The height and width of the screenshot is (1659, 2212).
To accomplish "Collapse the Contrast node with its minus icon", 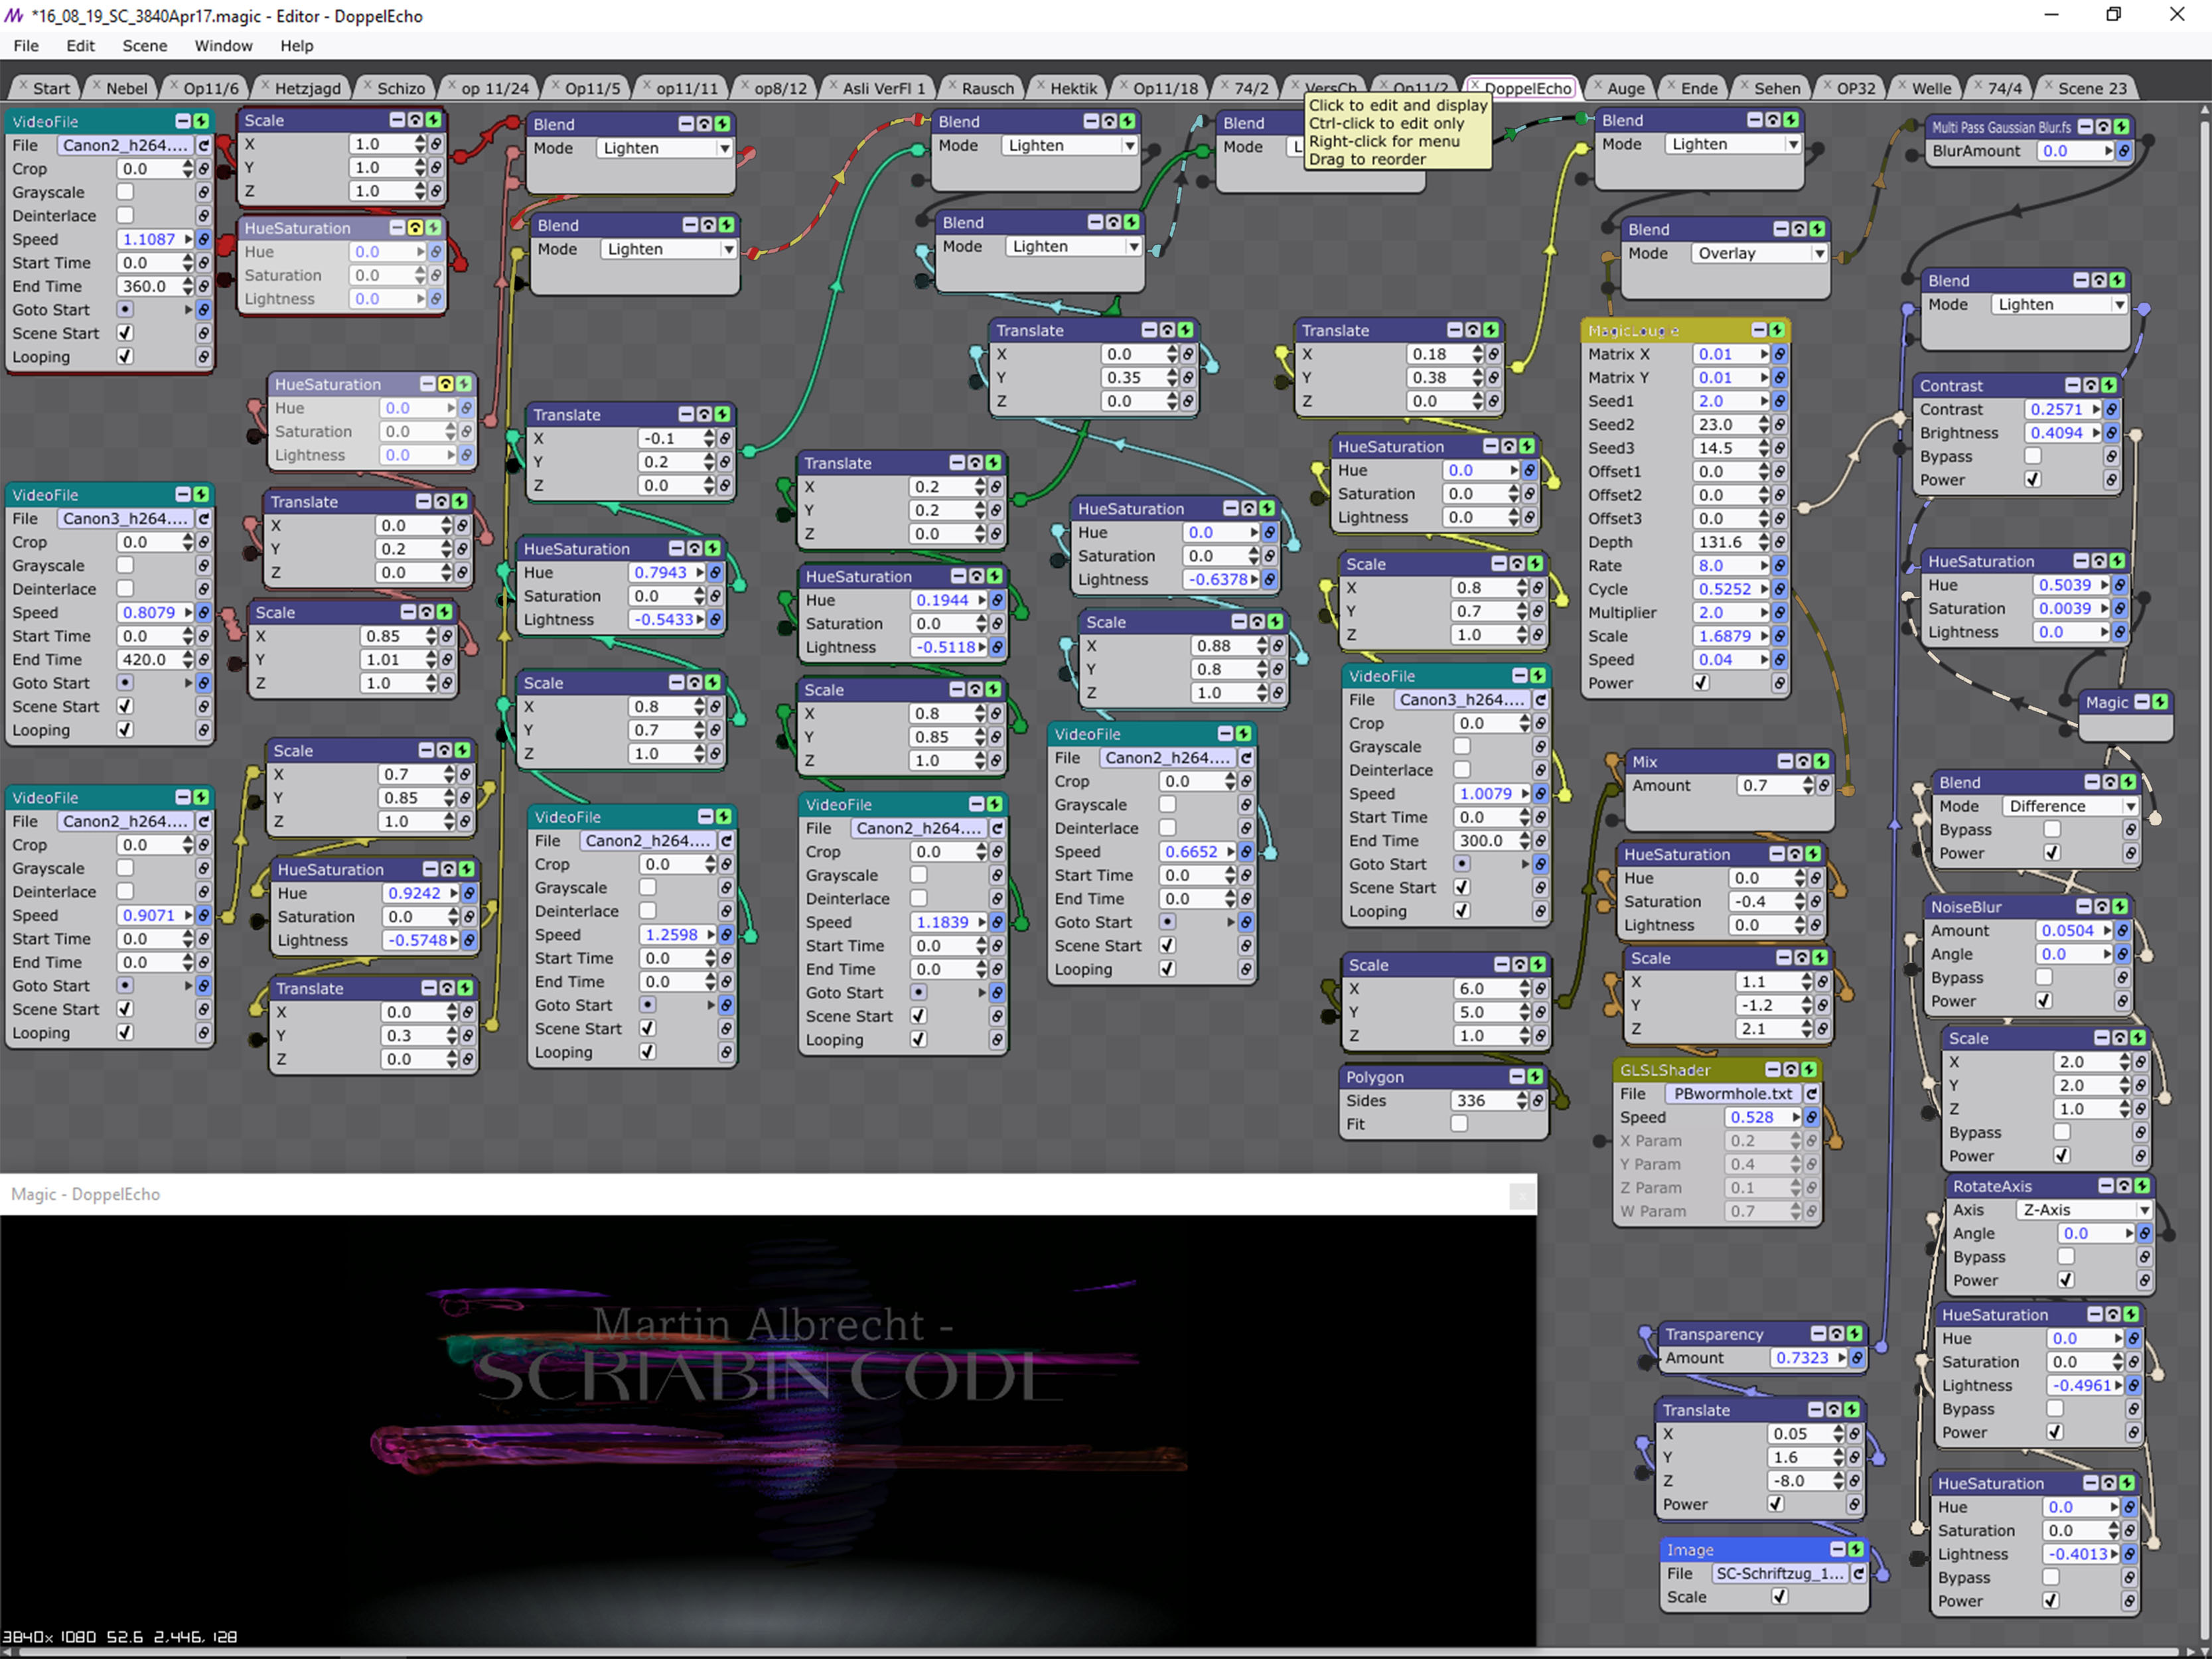I will [2073, 385].
